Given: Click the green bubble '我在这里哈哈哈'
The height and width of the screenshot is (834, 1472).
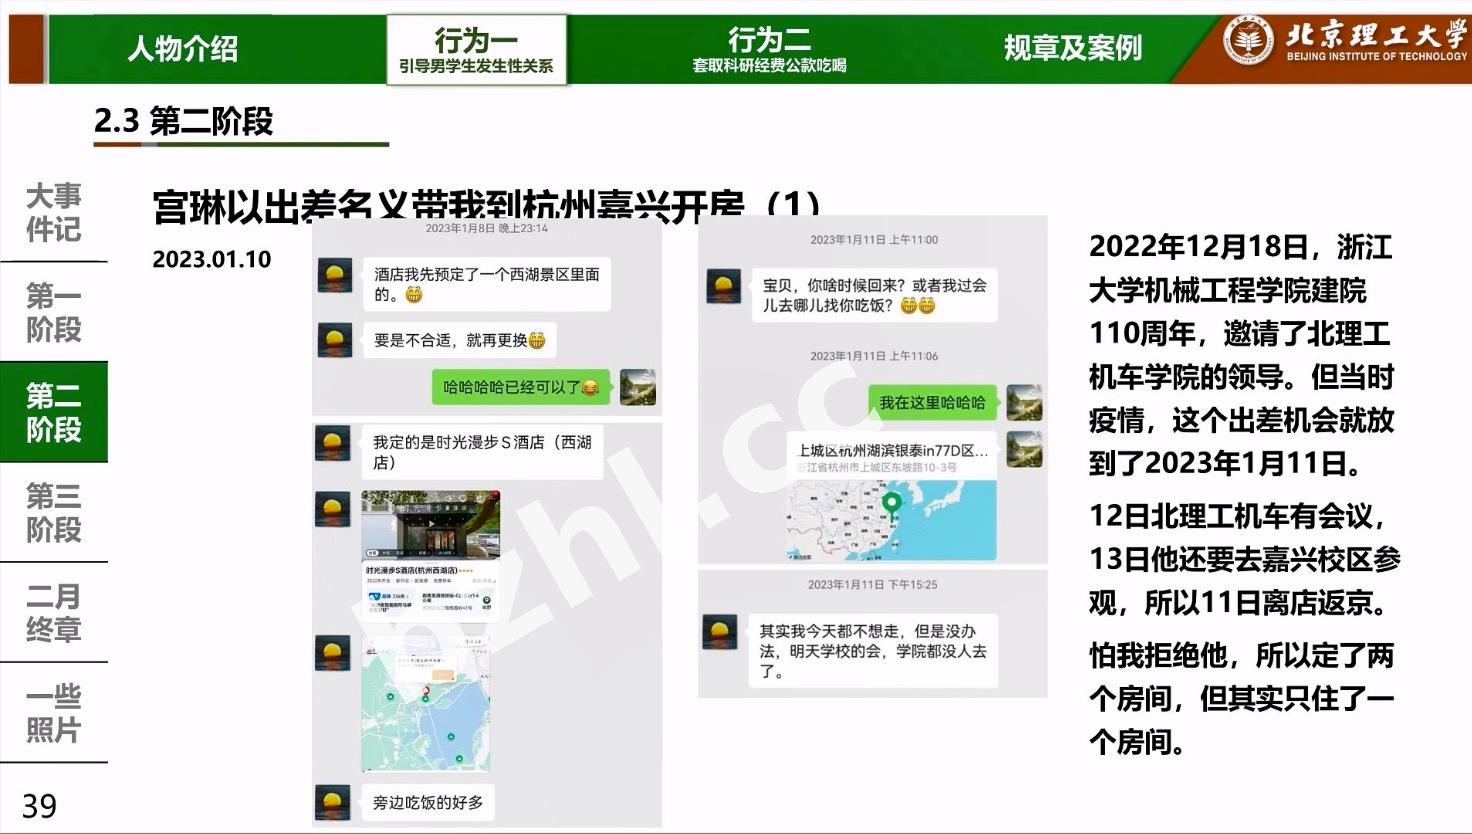Looking at the screenshot, I should pos(932,402).
